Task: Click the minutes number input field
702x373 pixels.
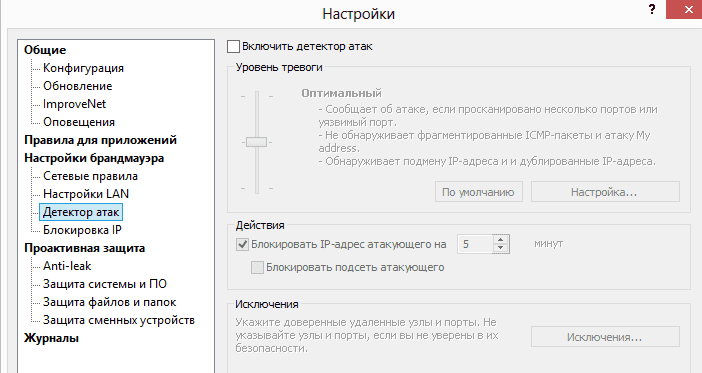Action: pos(475,244)
